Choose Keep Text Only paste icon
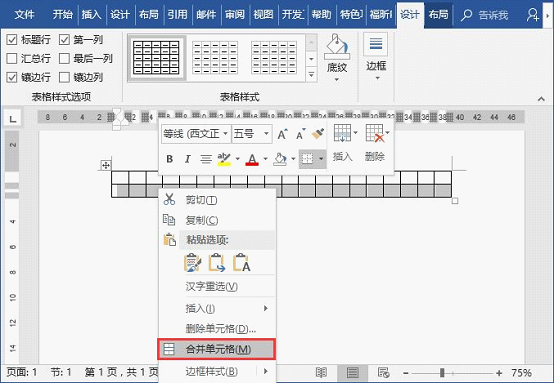Viewport: 554px width, 383px height. (242, 263)
